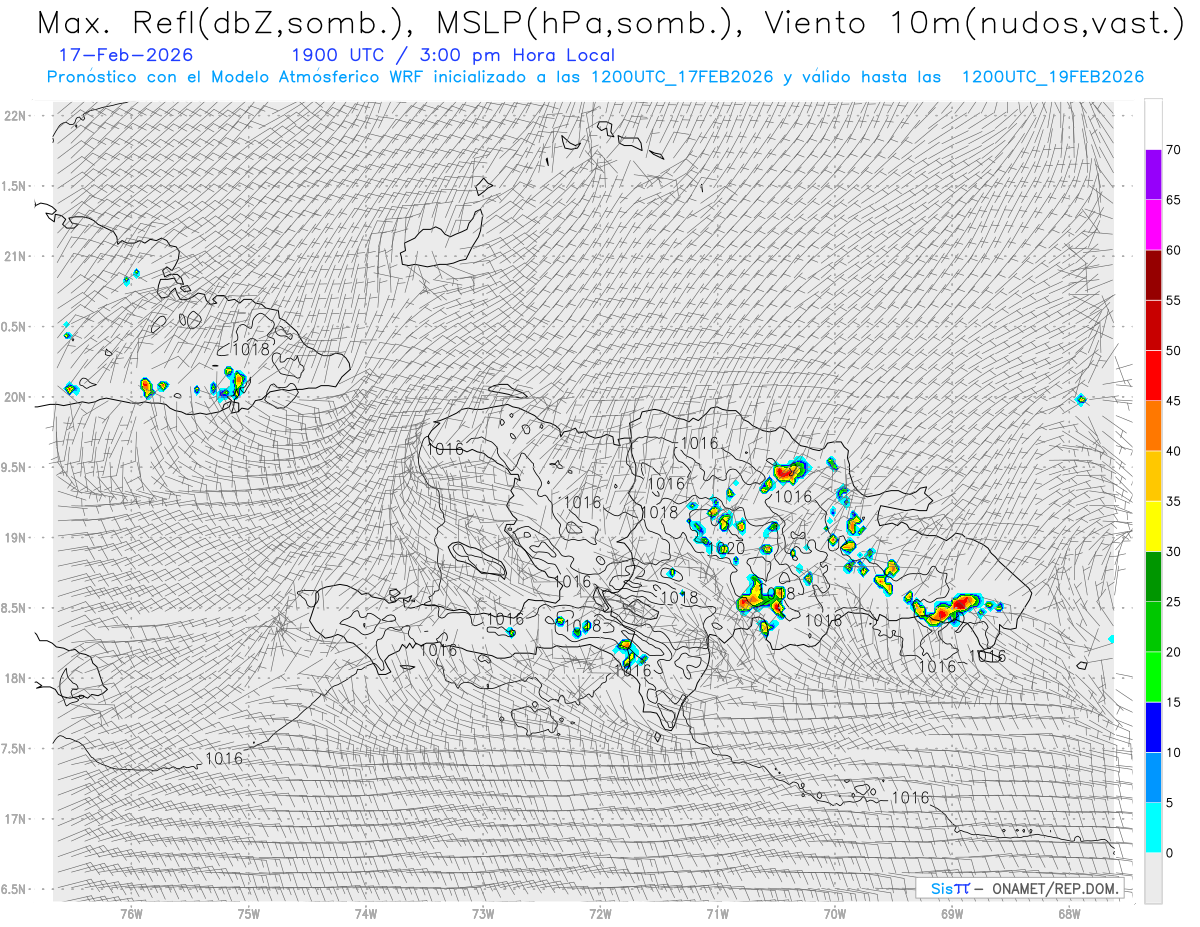
Task: Click the '1020' pressure contour label
Action: click(726, 548)
